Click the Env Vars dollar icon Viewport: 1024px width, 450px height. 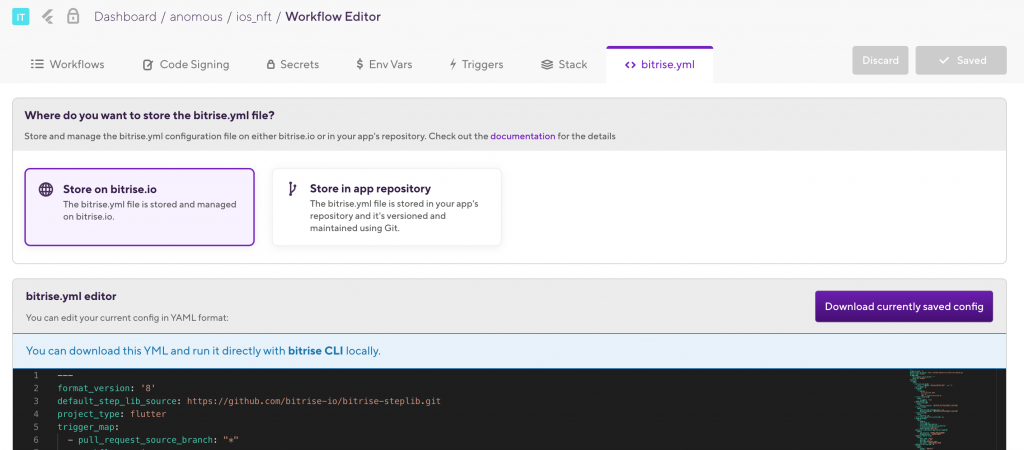360,64
